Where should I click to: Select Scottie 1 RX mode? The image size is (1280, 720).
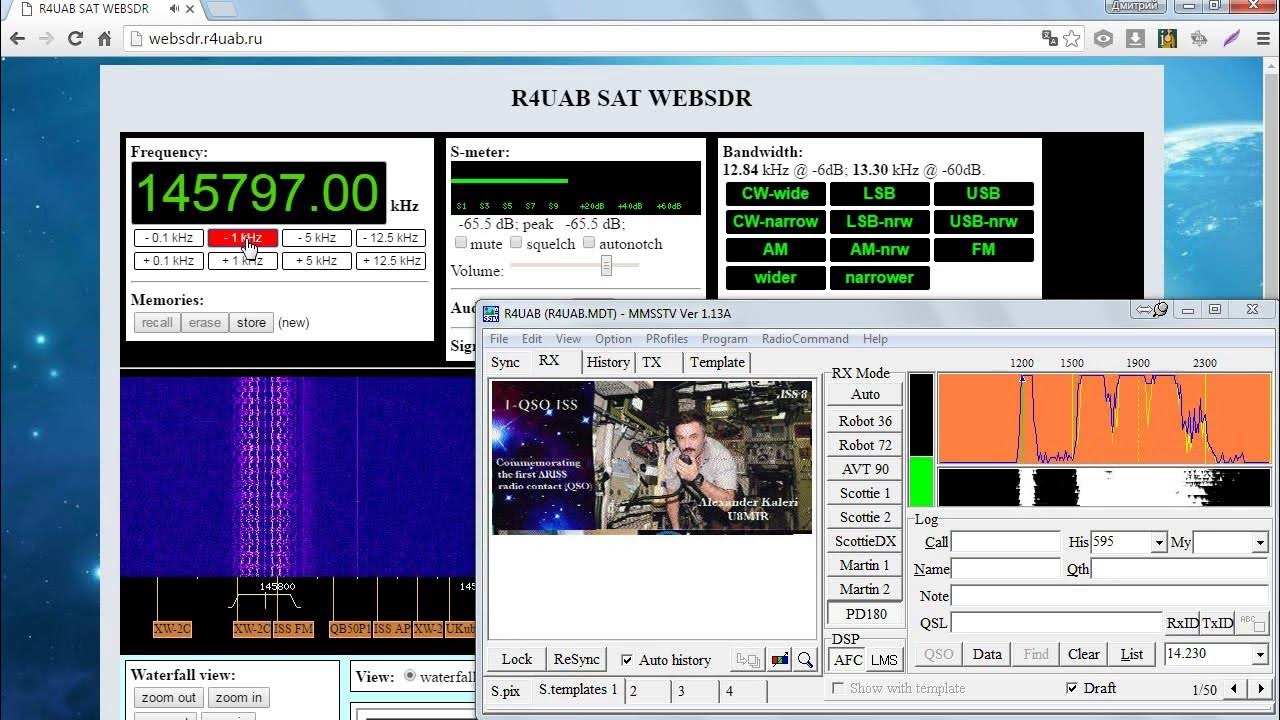pyautogui.click(x=865, y=493)
